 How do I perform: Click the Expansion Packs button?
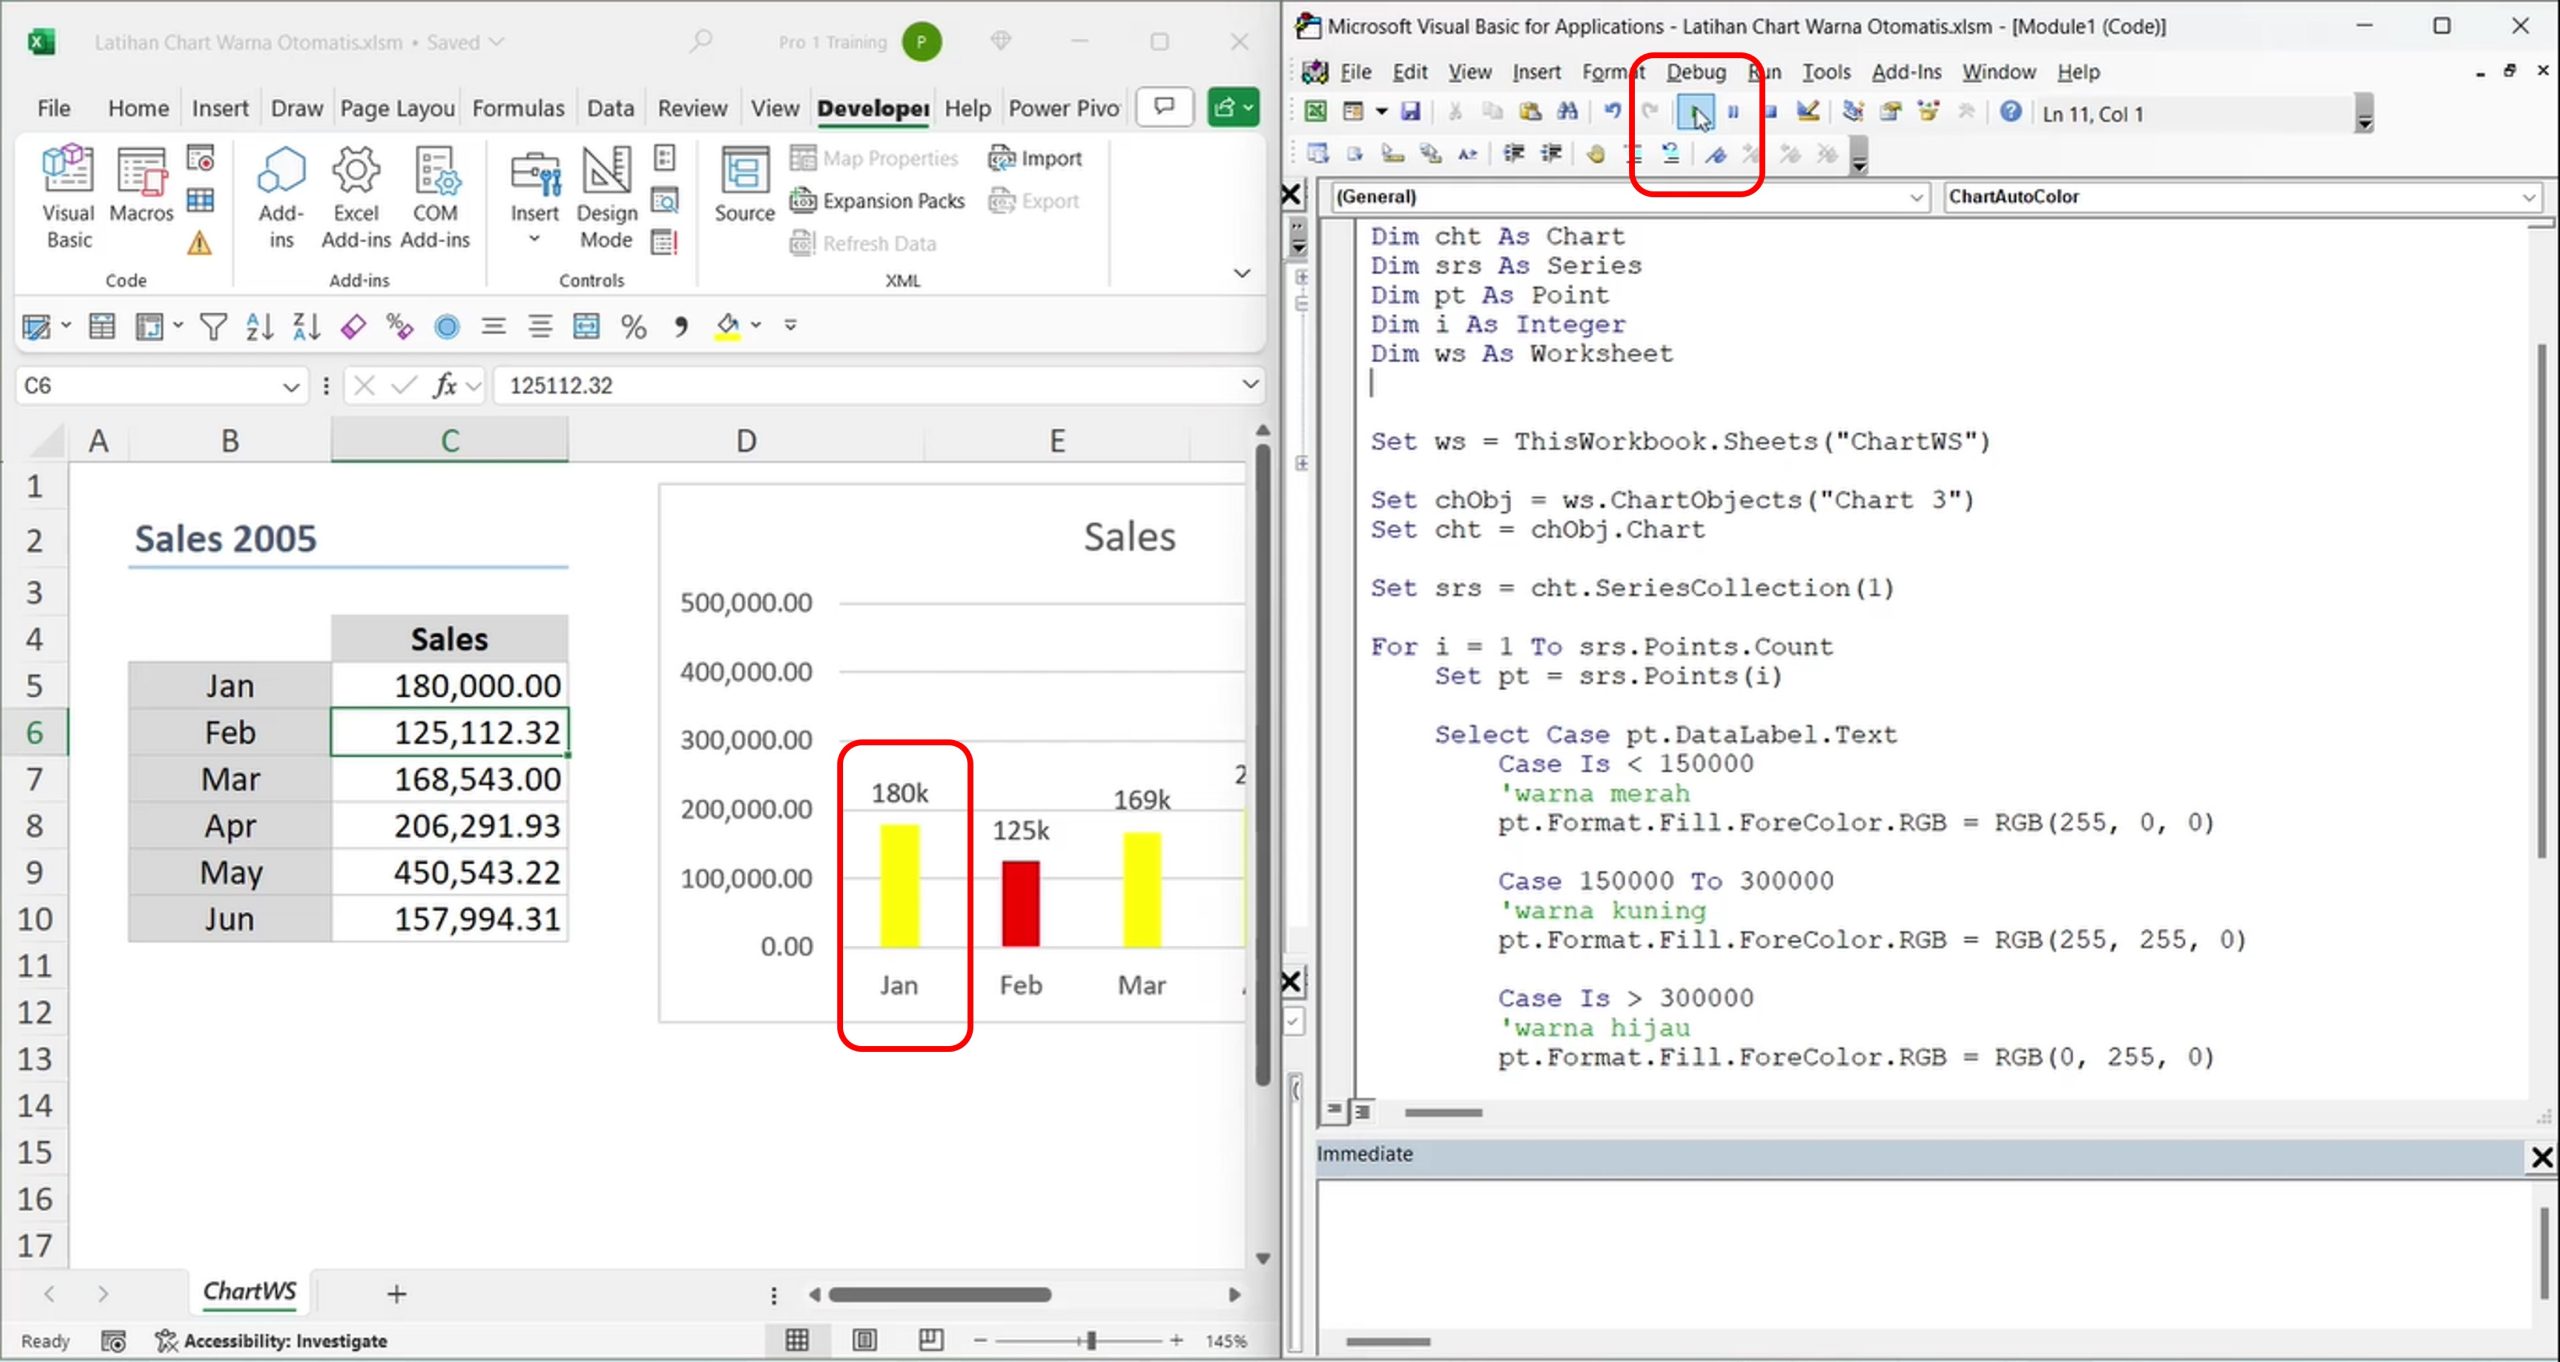pos(878,201)
